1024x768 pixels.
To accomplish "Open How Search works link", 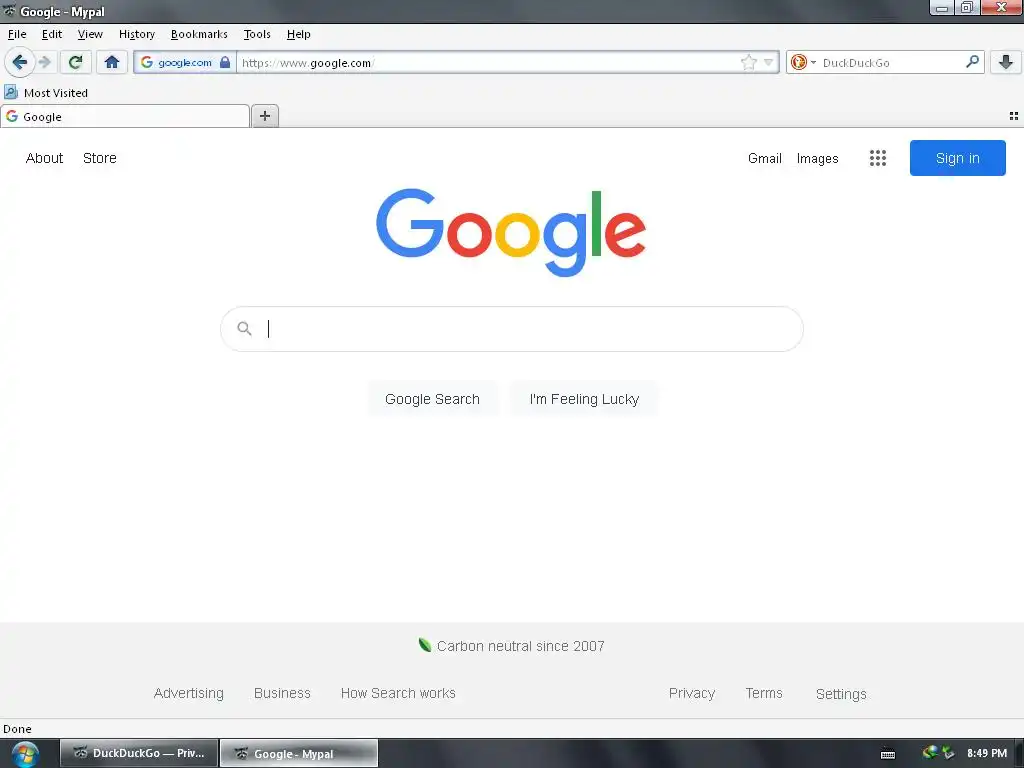I will click(398, 693).
